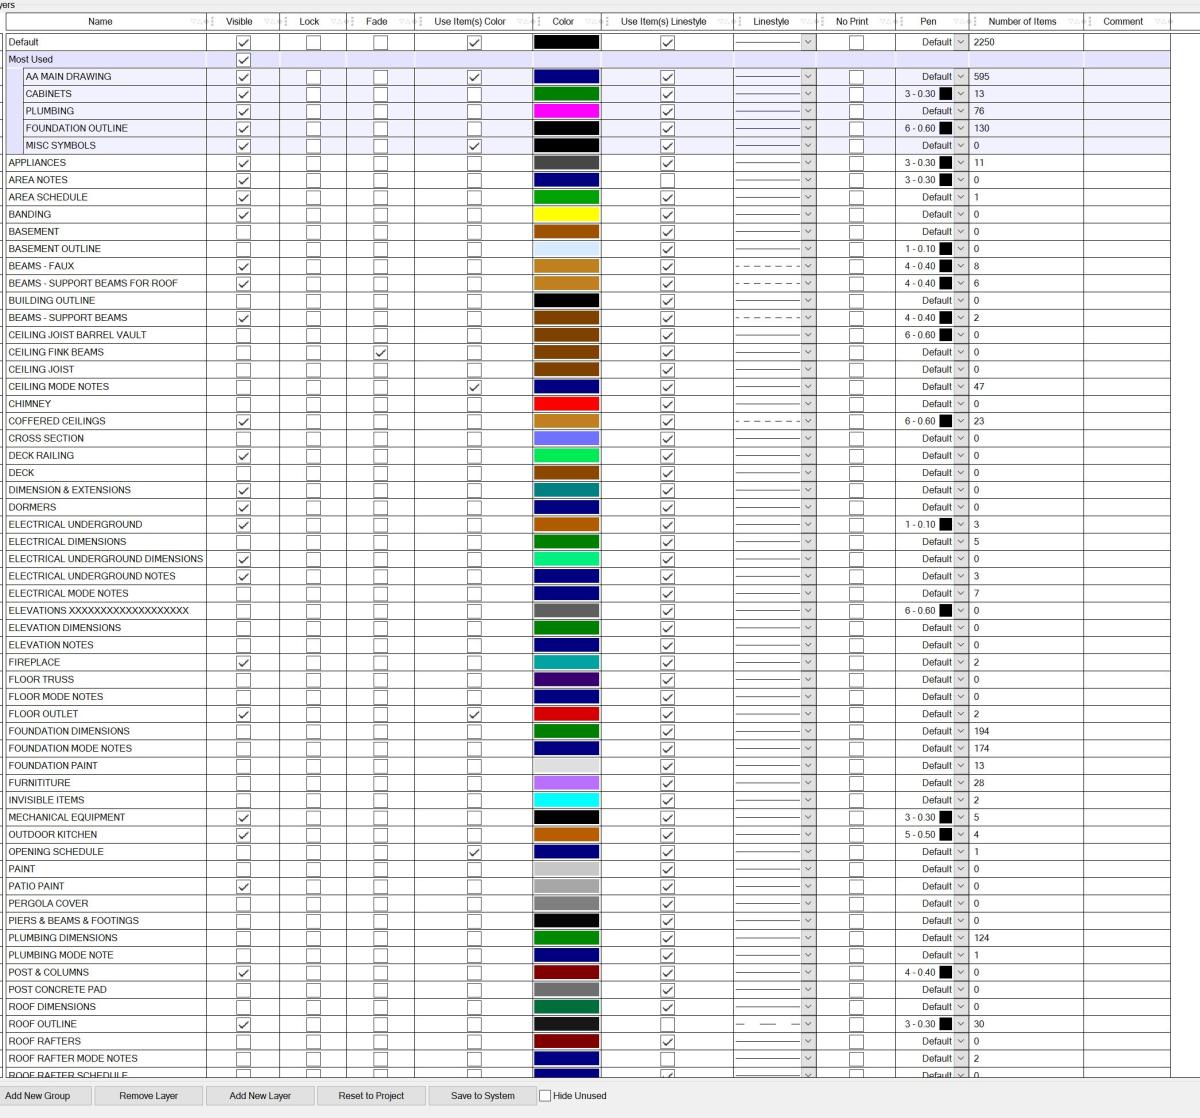Show the CHIMNEY layer via Visible checkbox
The image size is (1200, 1118).
pyautogui.click(x=243, y=404)
